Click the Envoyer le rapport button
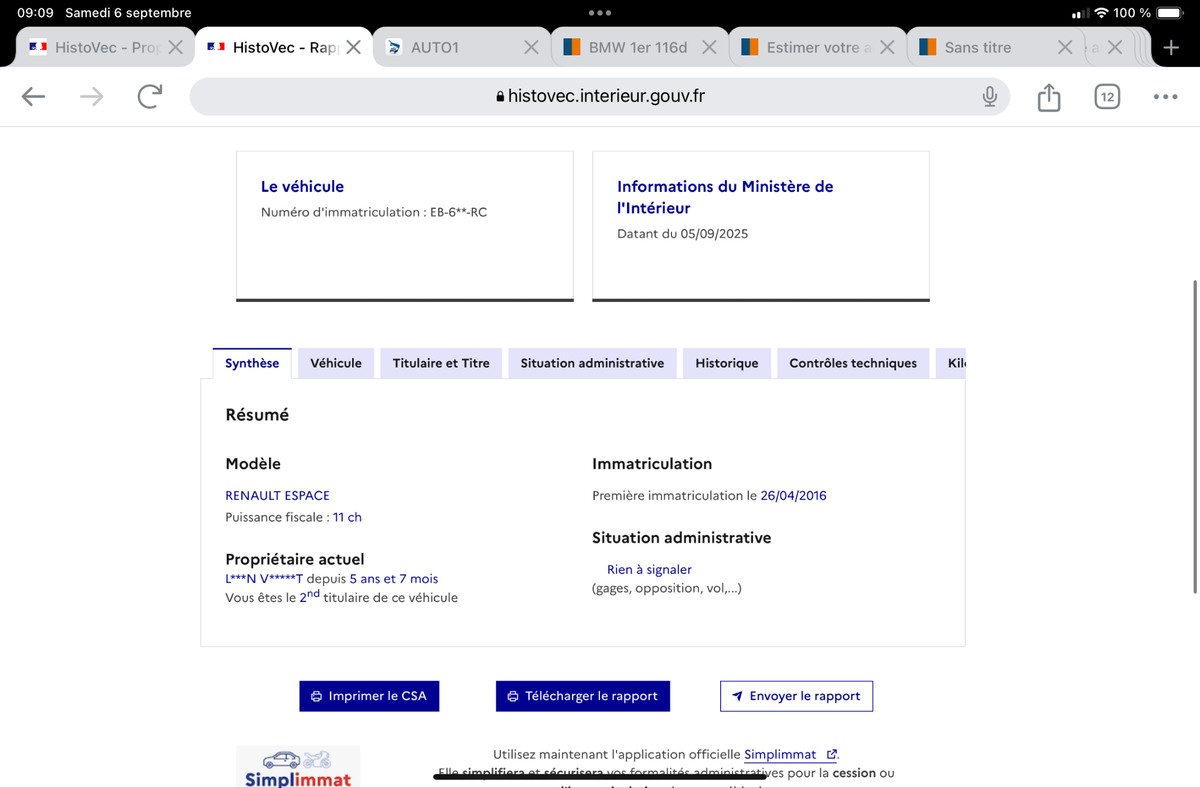 pos(796,696)
